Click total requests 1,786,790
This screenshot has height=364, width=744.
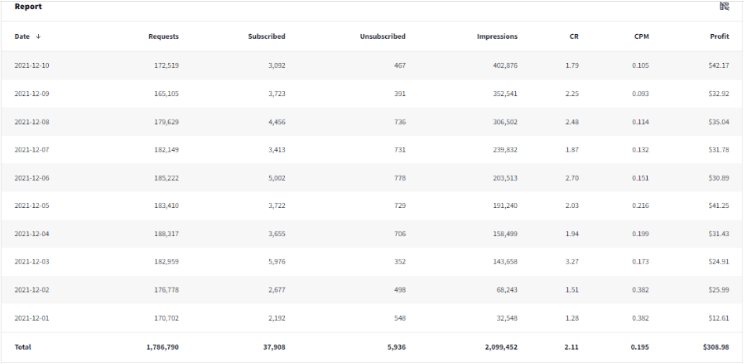[163, 347]
